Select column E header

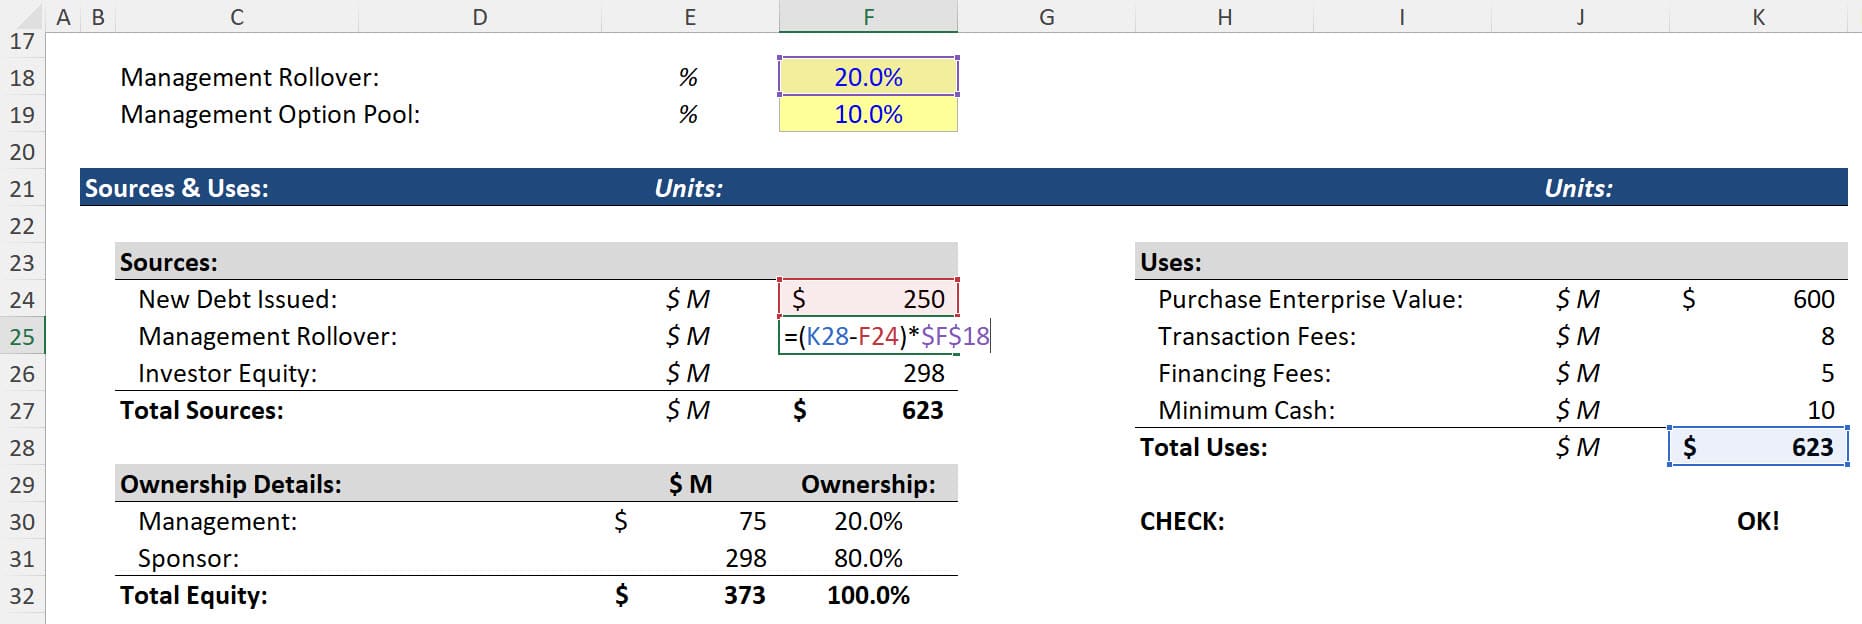click(690, 16)
